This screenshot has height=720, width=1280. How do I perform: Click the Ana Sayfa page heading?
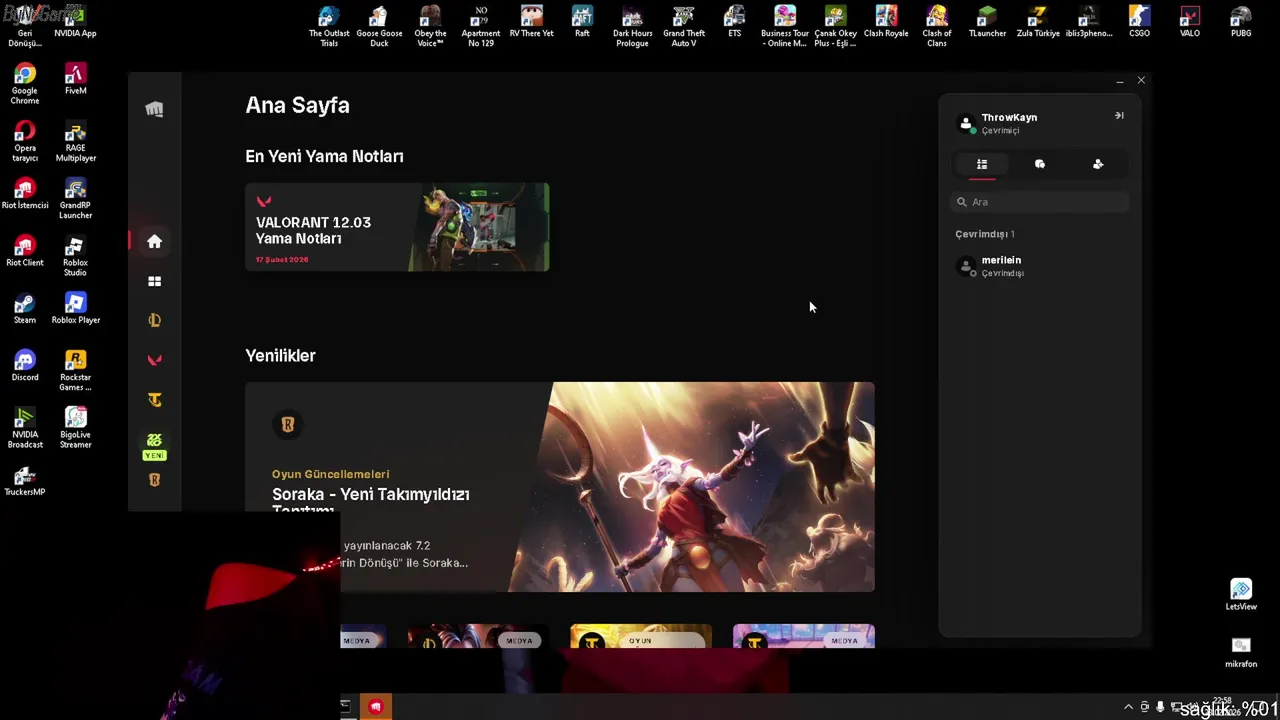coord(297,105)
